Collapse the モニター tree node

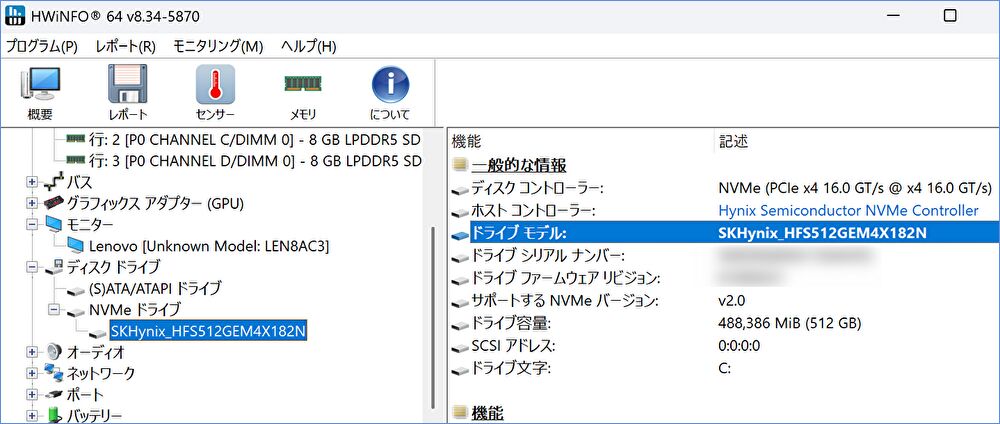32,224
